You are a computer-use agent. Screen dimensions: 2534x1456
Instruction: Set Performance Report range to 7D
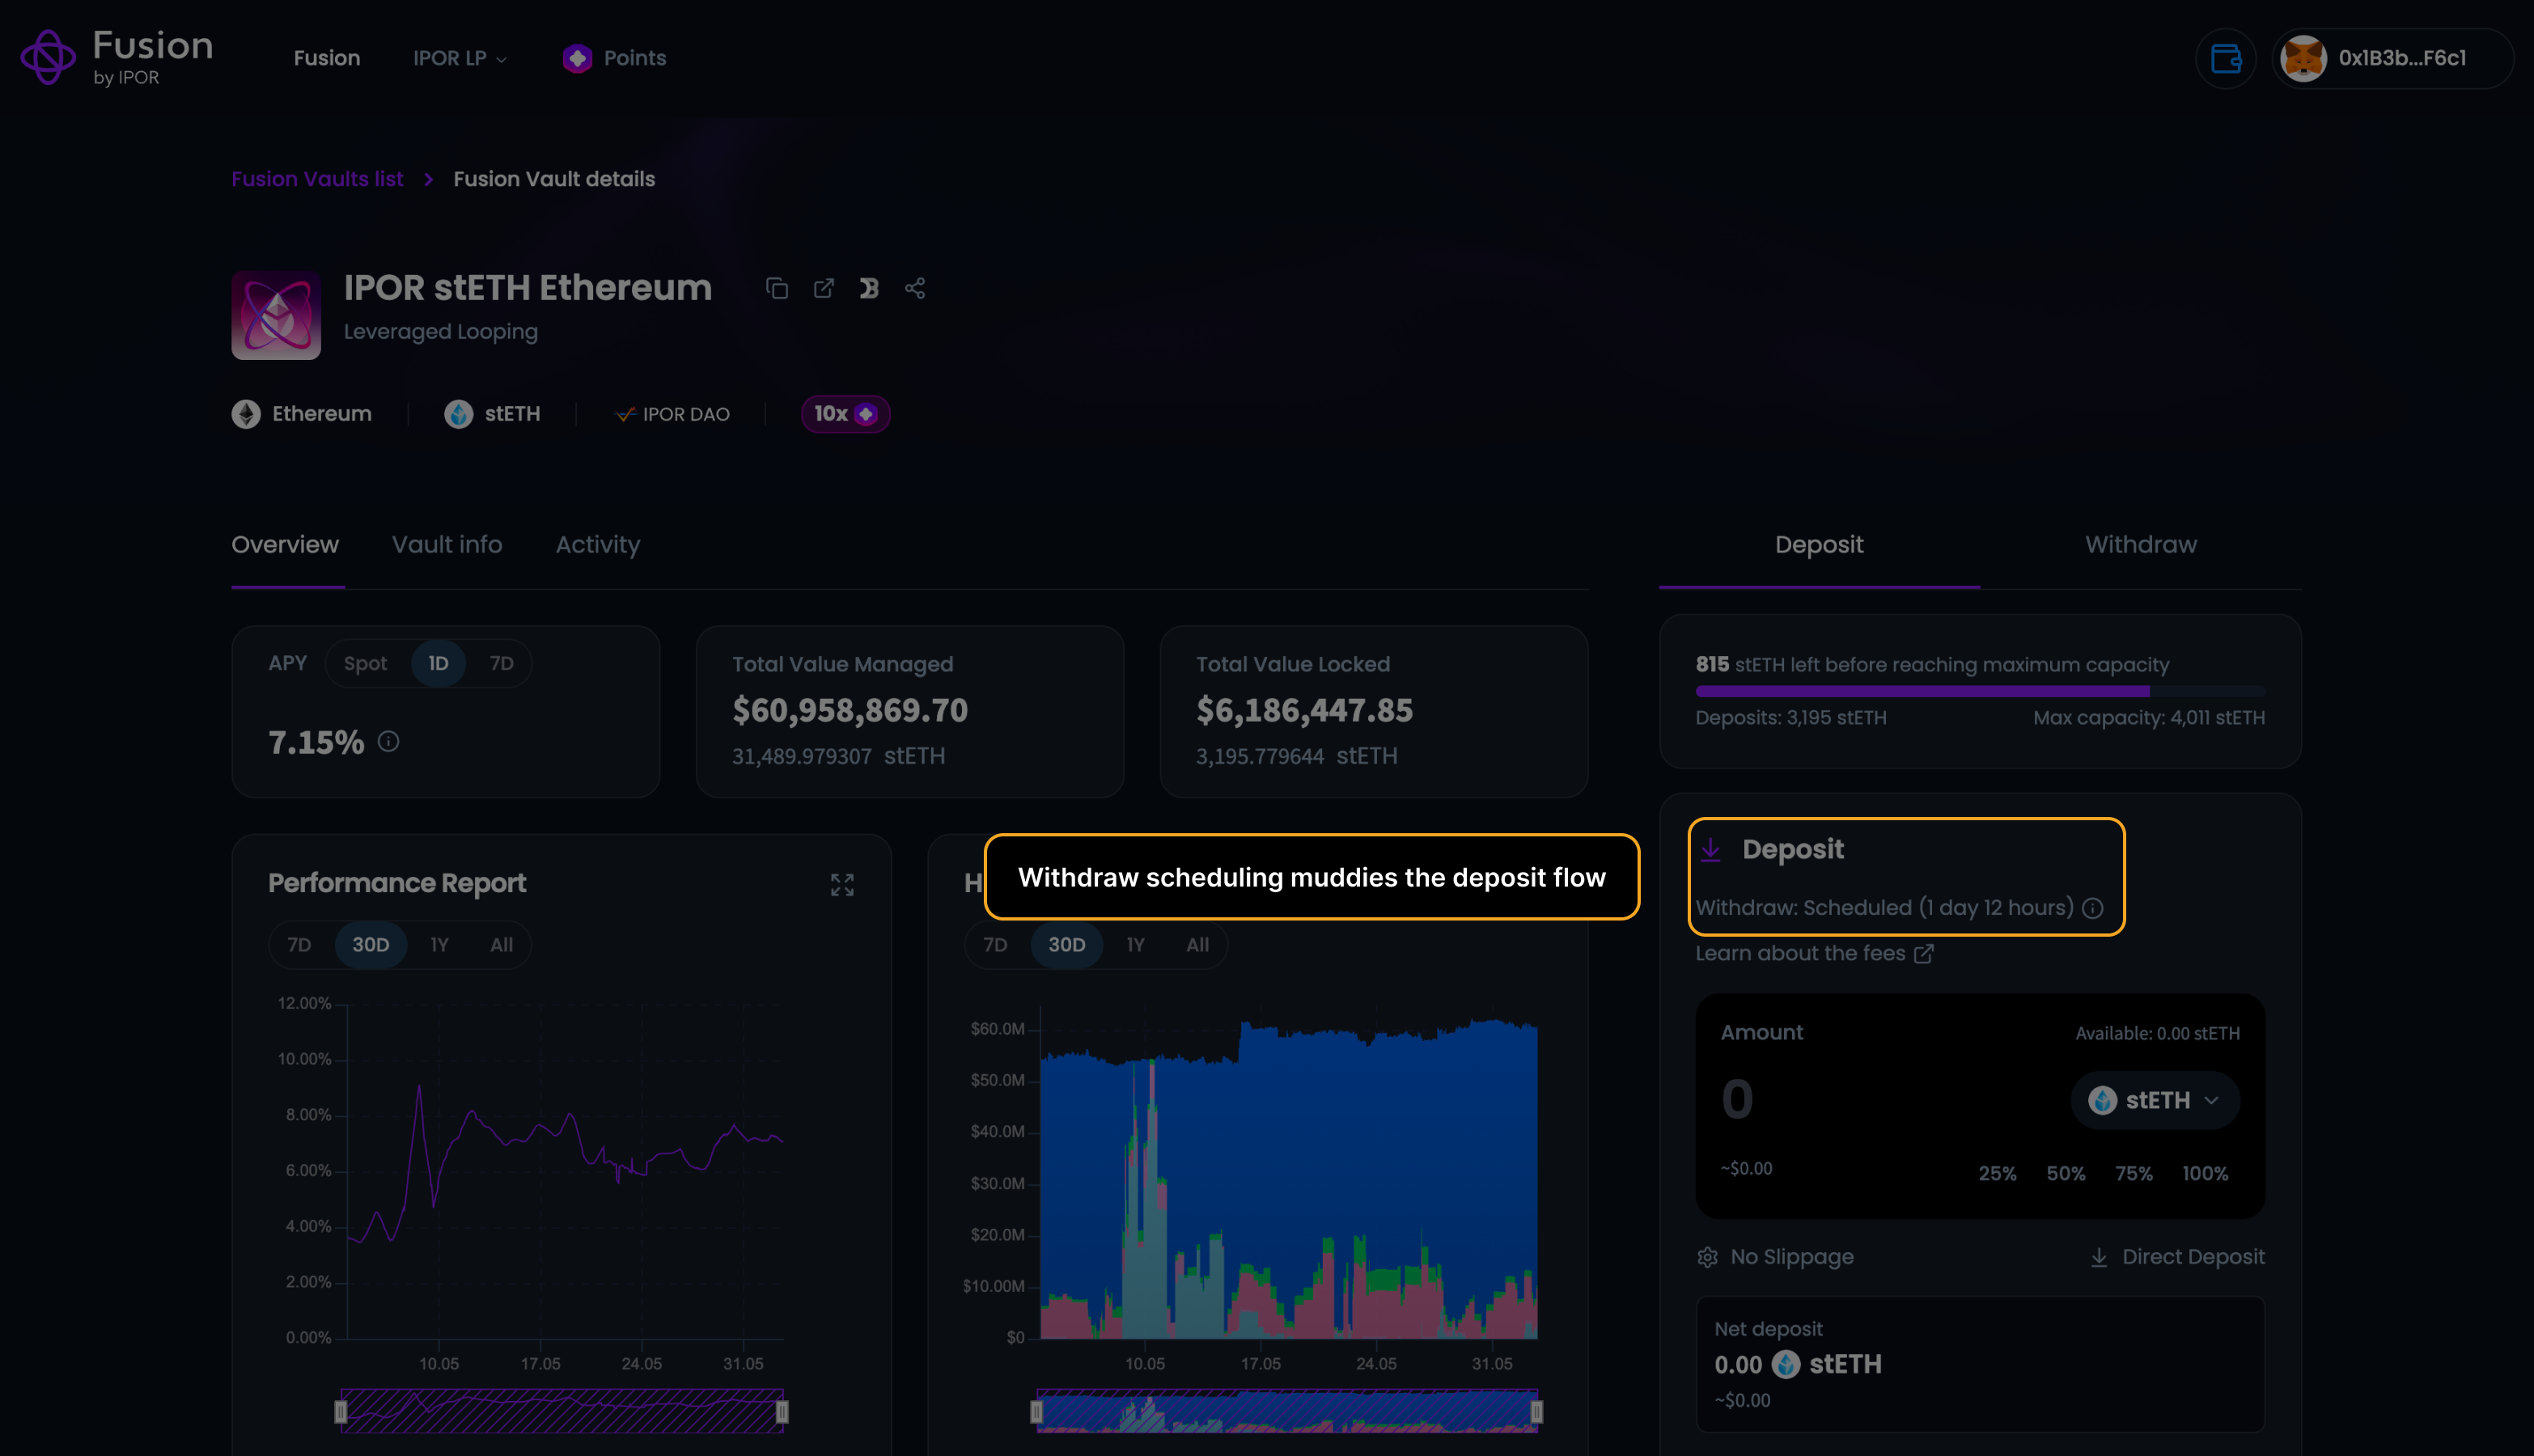tap(299, 945)
